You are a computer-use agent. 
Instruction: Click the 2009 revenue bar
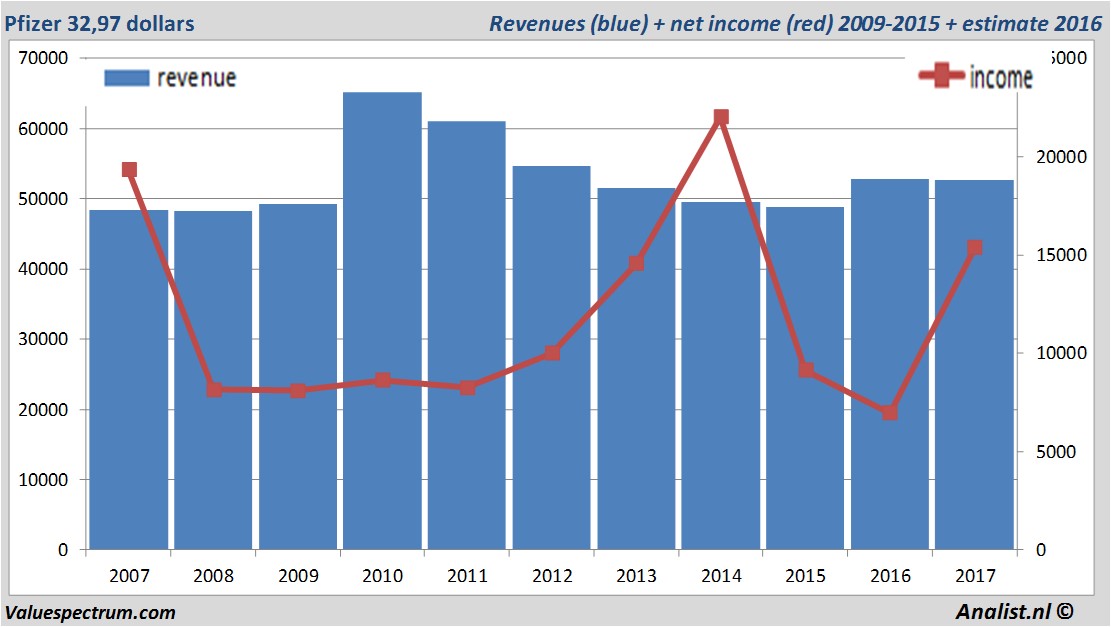point(298,377)
